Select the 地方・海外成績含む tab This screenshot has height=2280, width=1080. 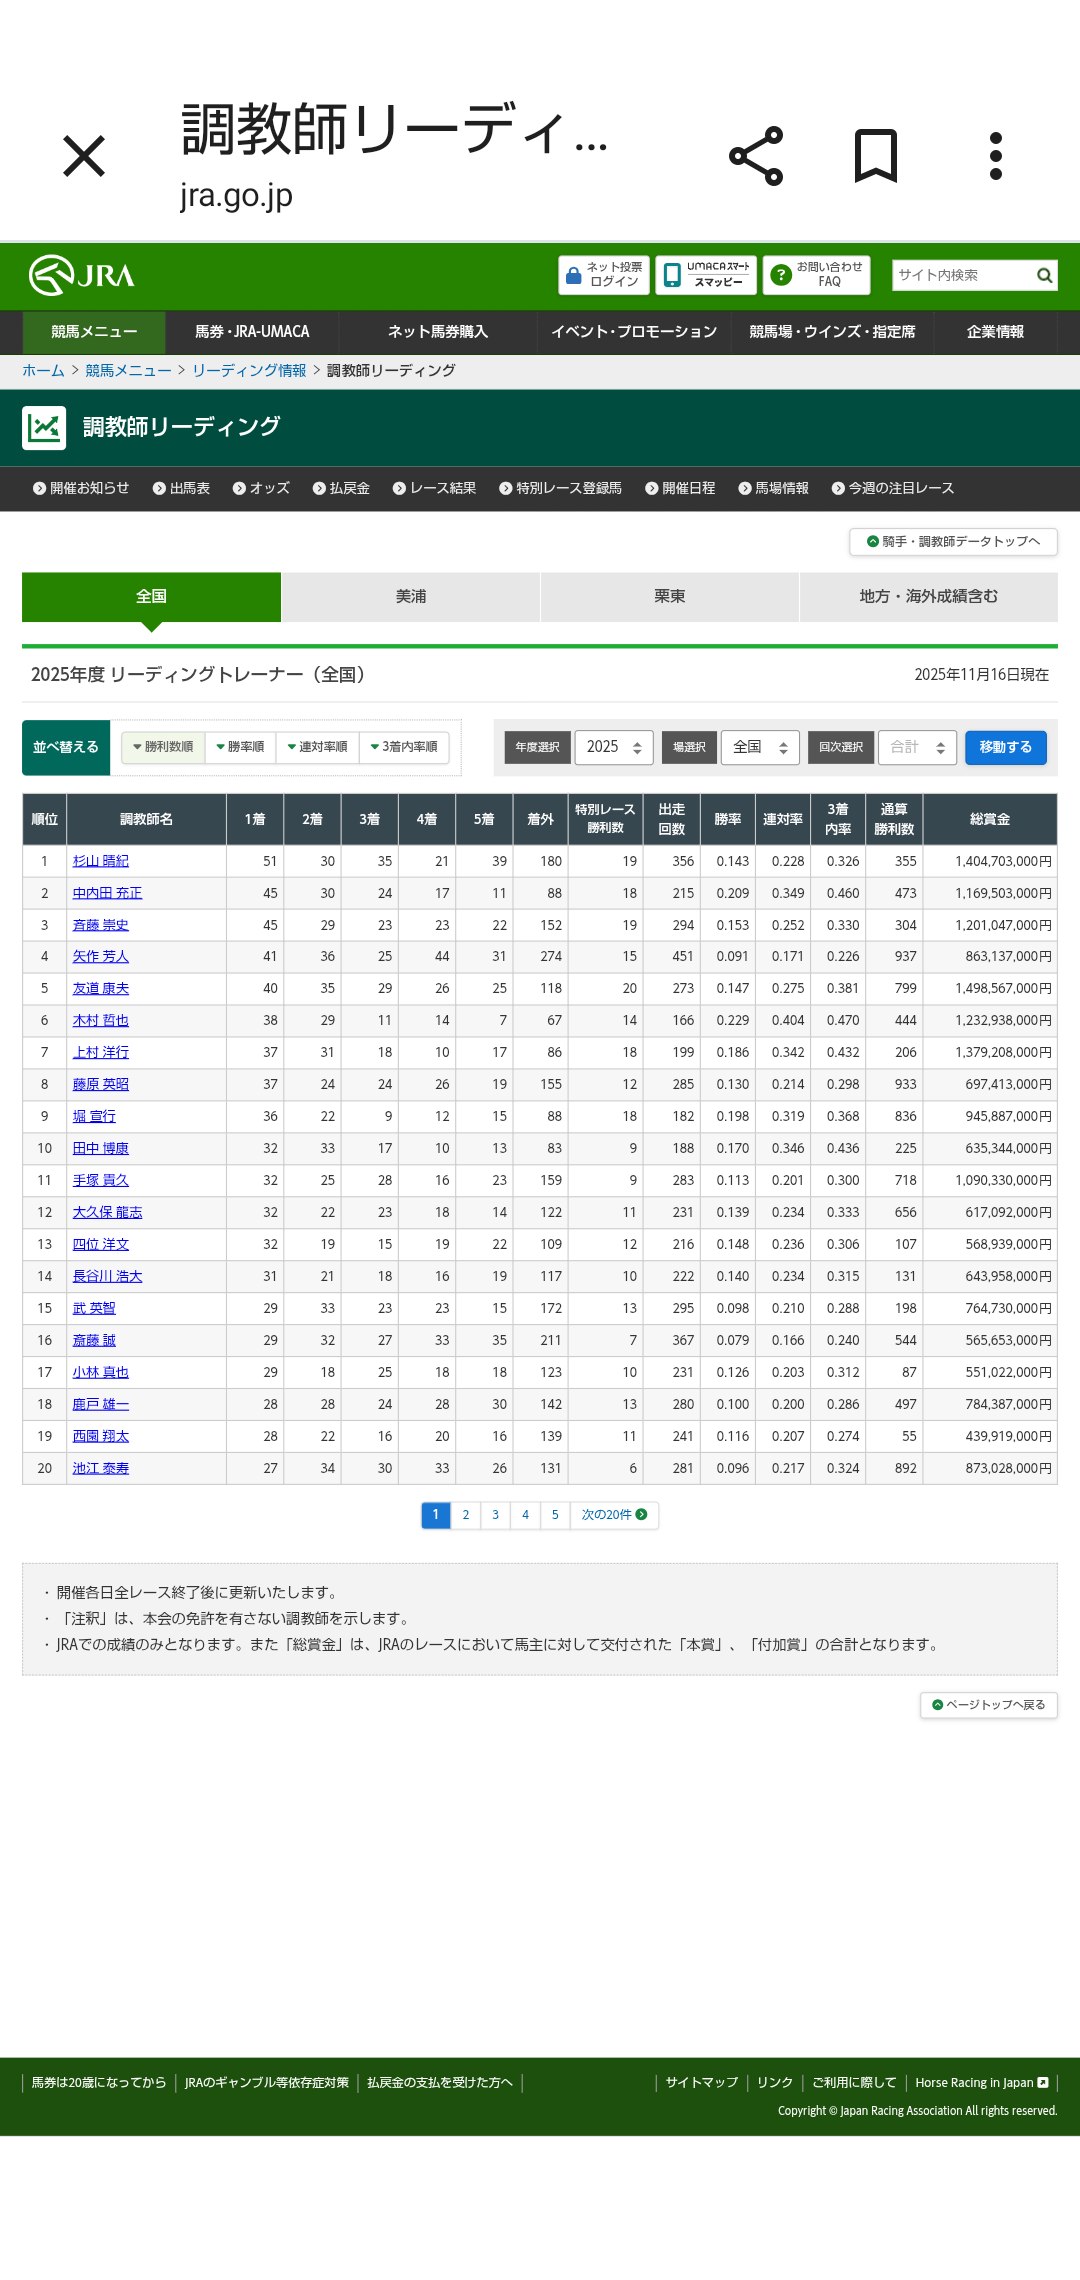point(928,597)
